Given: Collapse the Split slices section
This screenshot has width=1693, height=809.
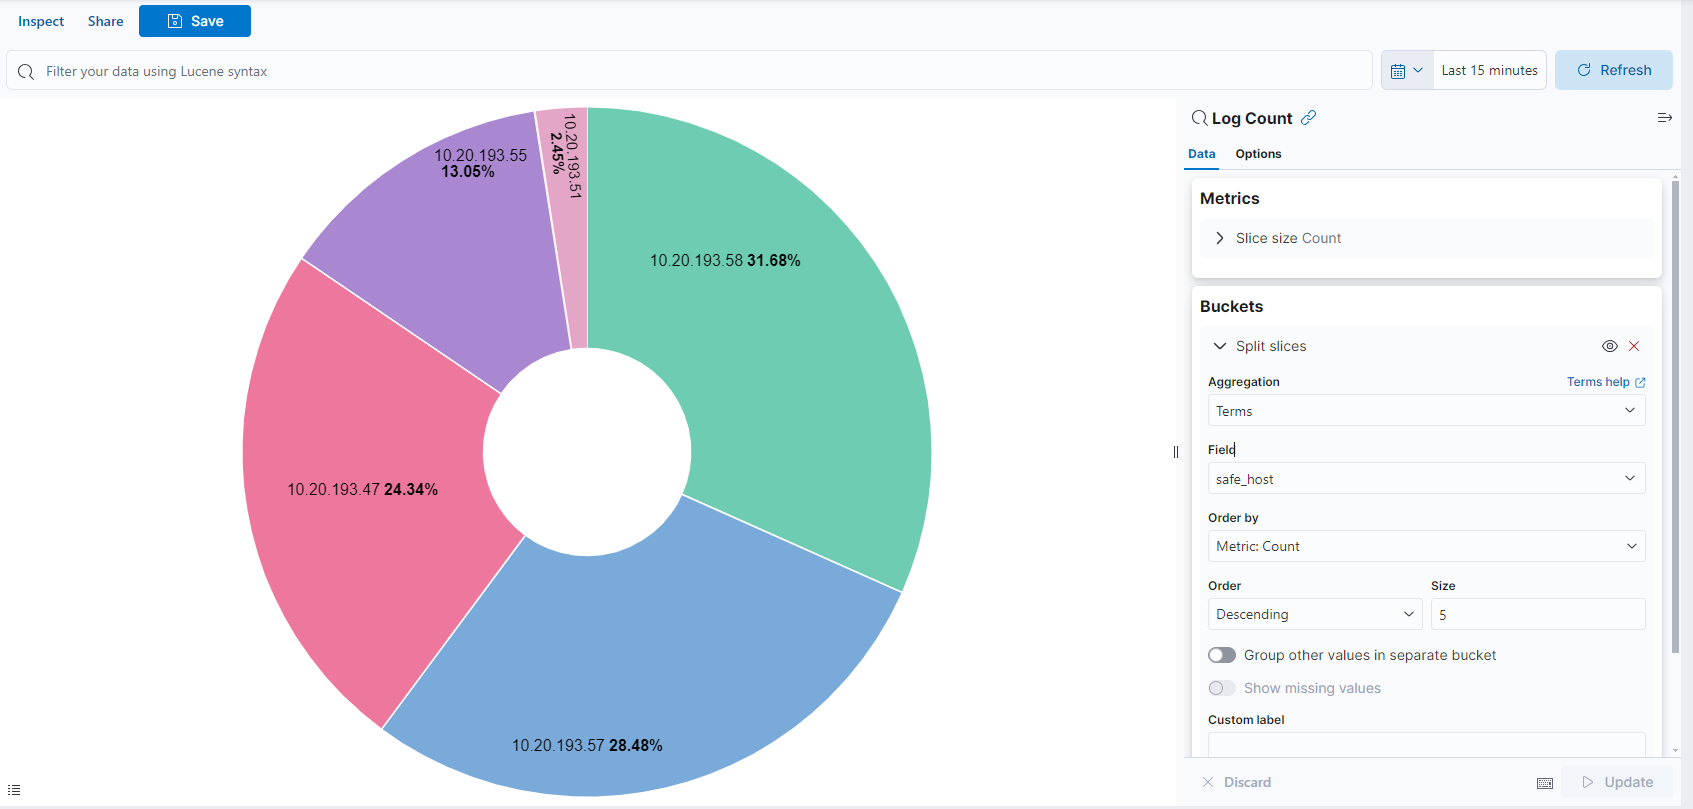Looking at the screenshot, I should [1220, 346].
